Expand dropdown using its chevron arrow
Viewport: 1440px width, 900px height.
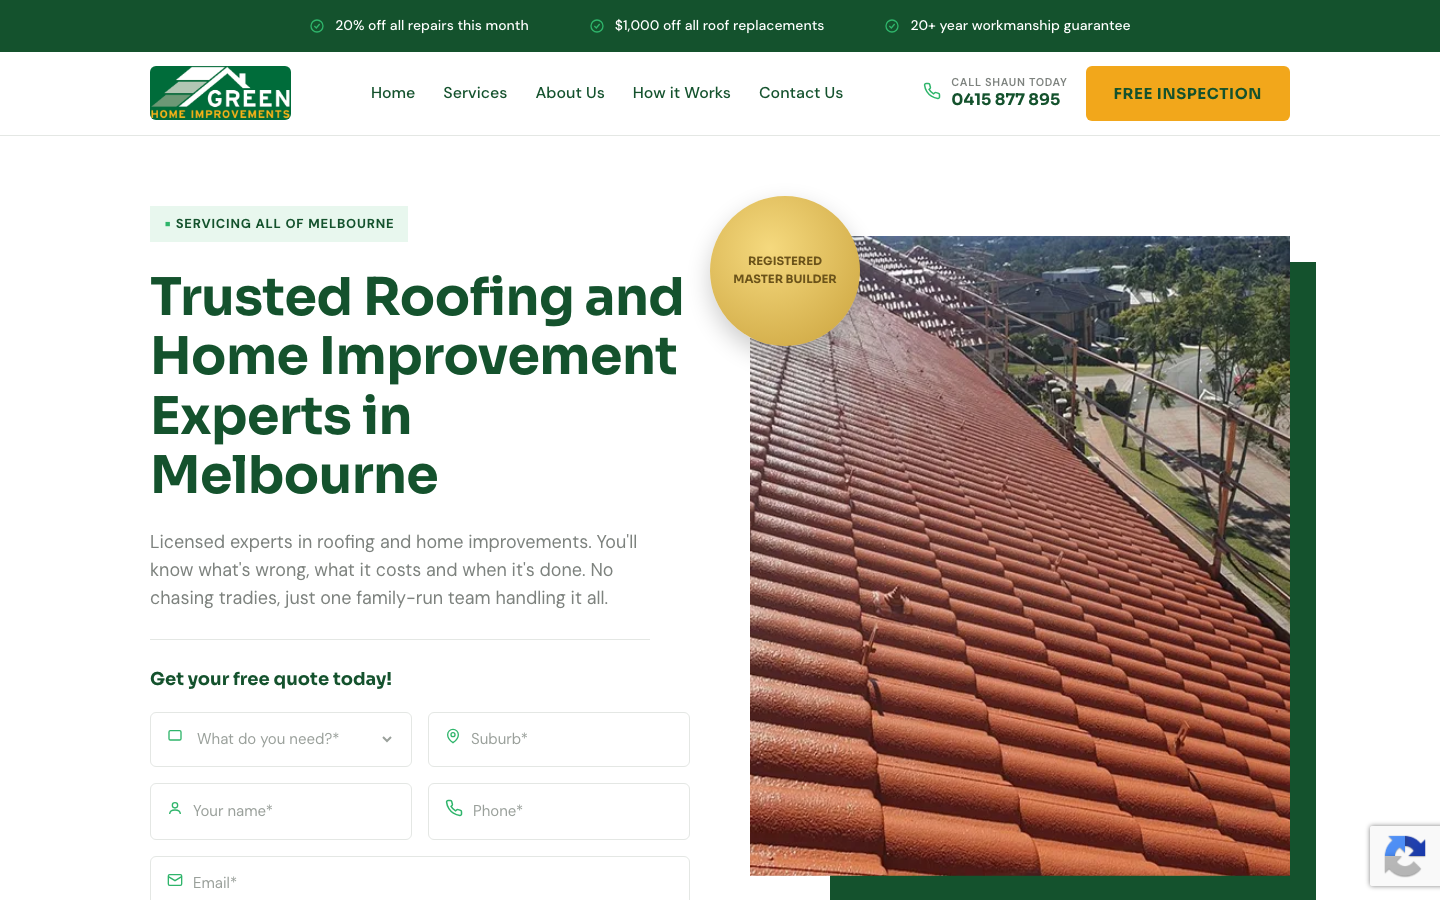(387, 739)
